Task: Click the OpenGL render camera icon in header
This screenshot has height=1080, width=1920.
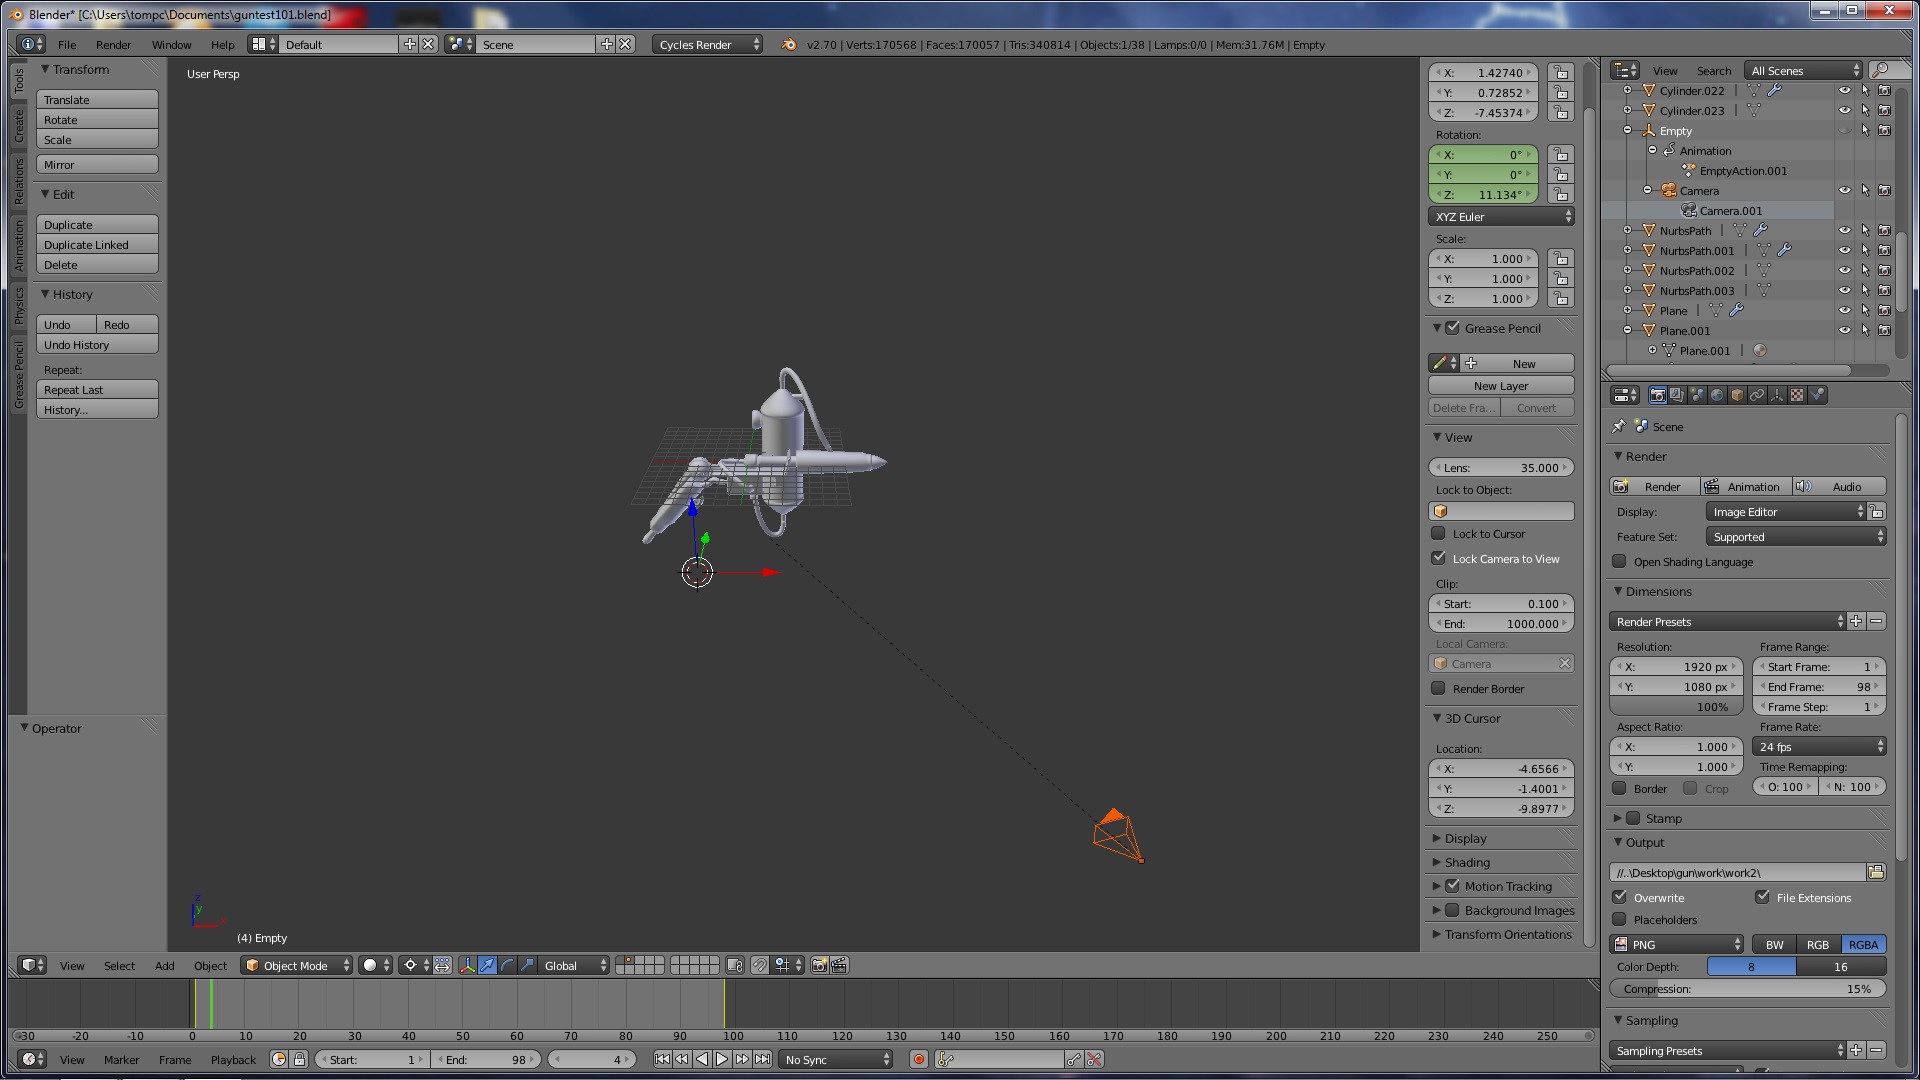Action: (819, 965)
